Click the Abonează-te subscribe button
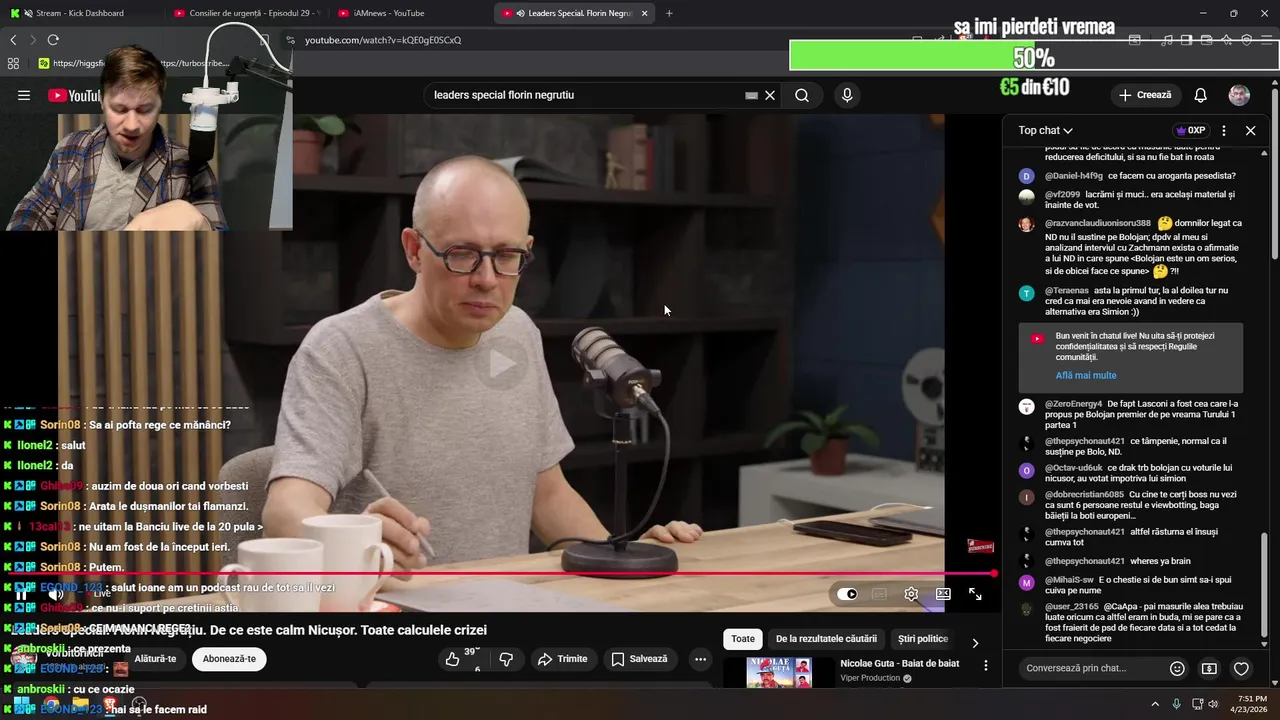This screenshot has height=720, width=1280. coord(229,659)
